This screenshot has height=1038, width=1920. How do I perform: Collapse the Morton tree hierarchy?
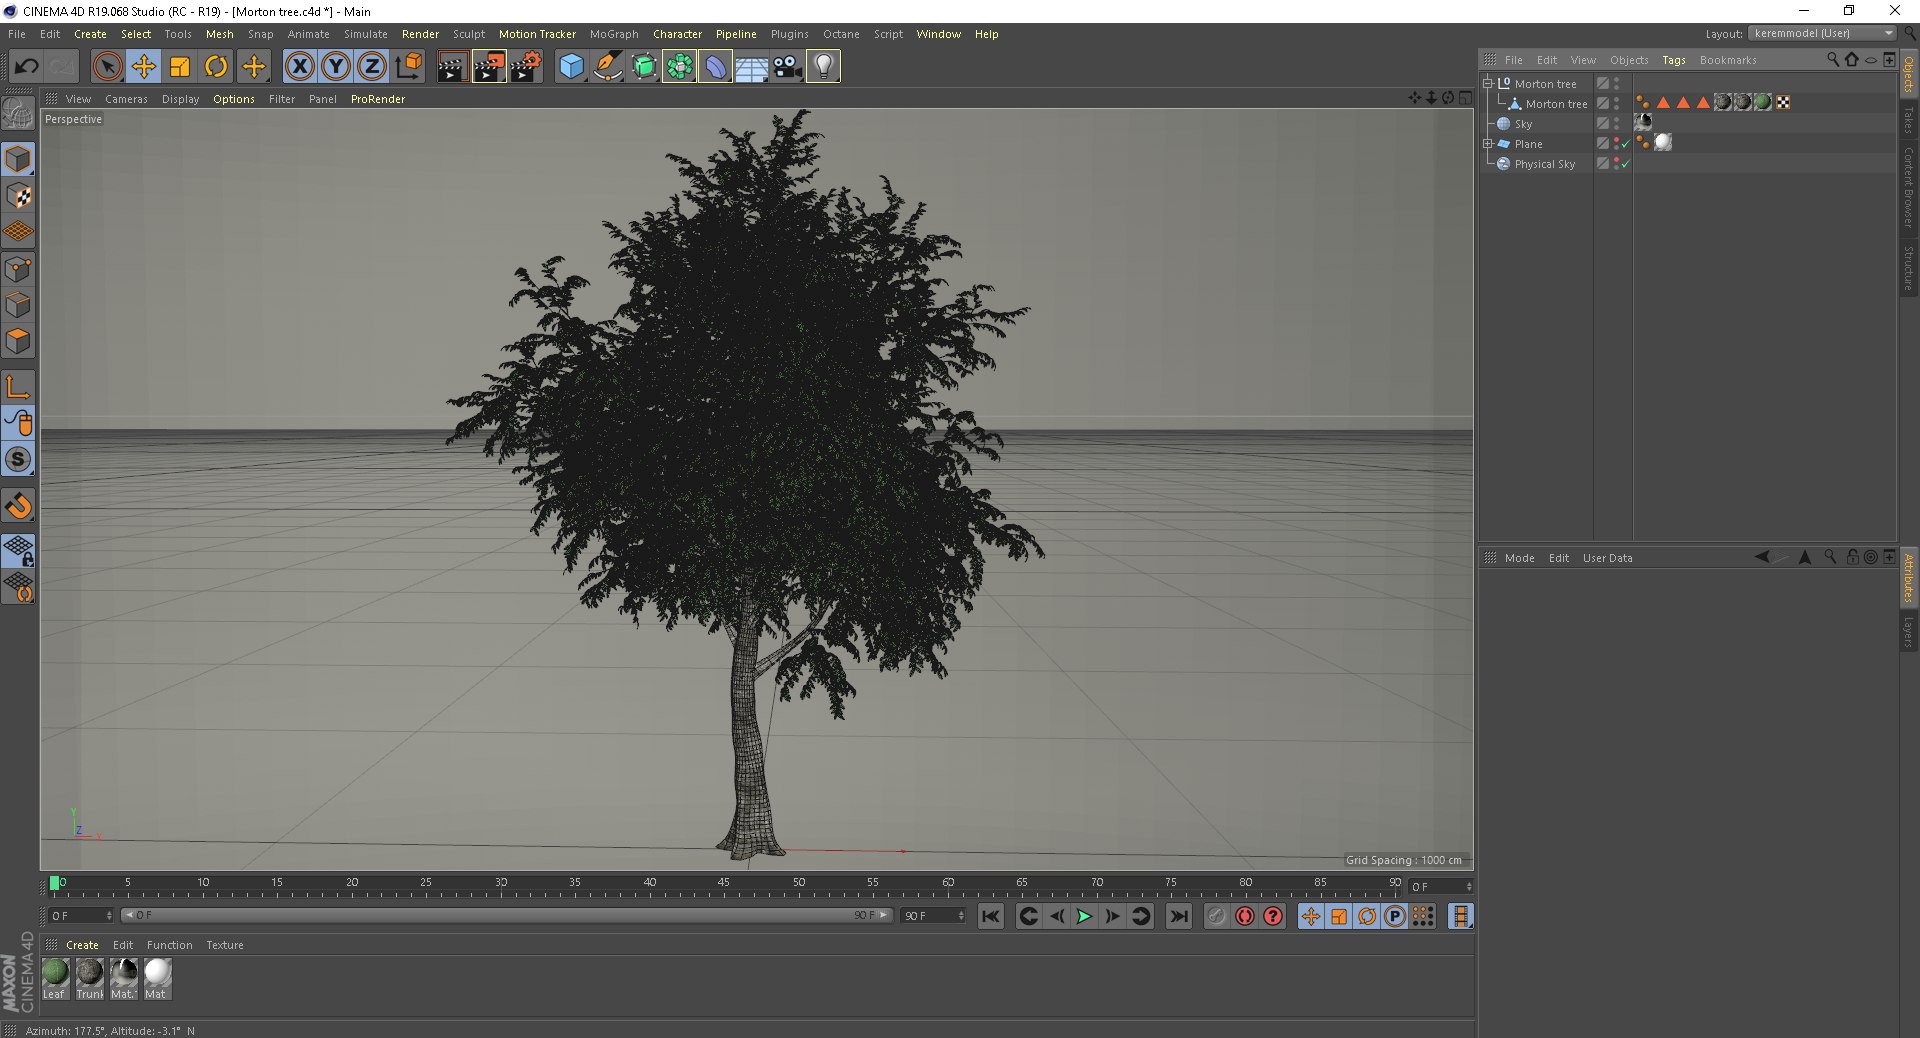pos(1488,84)
